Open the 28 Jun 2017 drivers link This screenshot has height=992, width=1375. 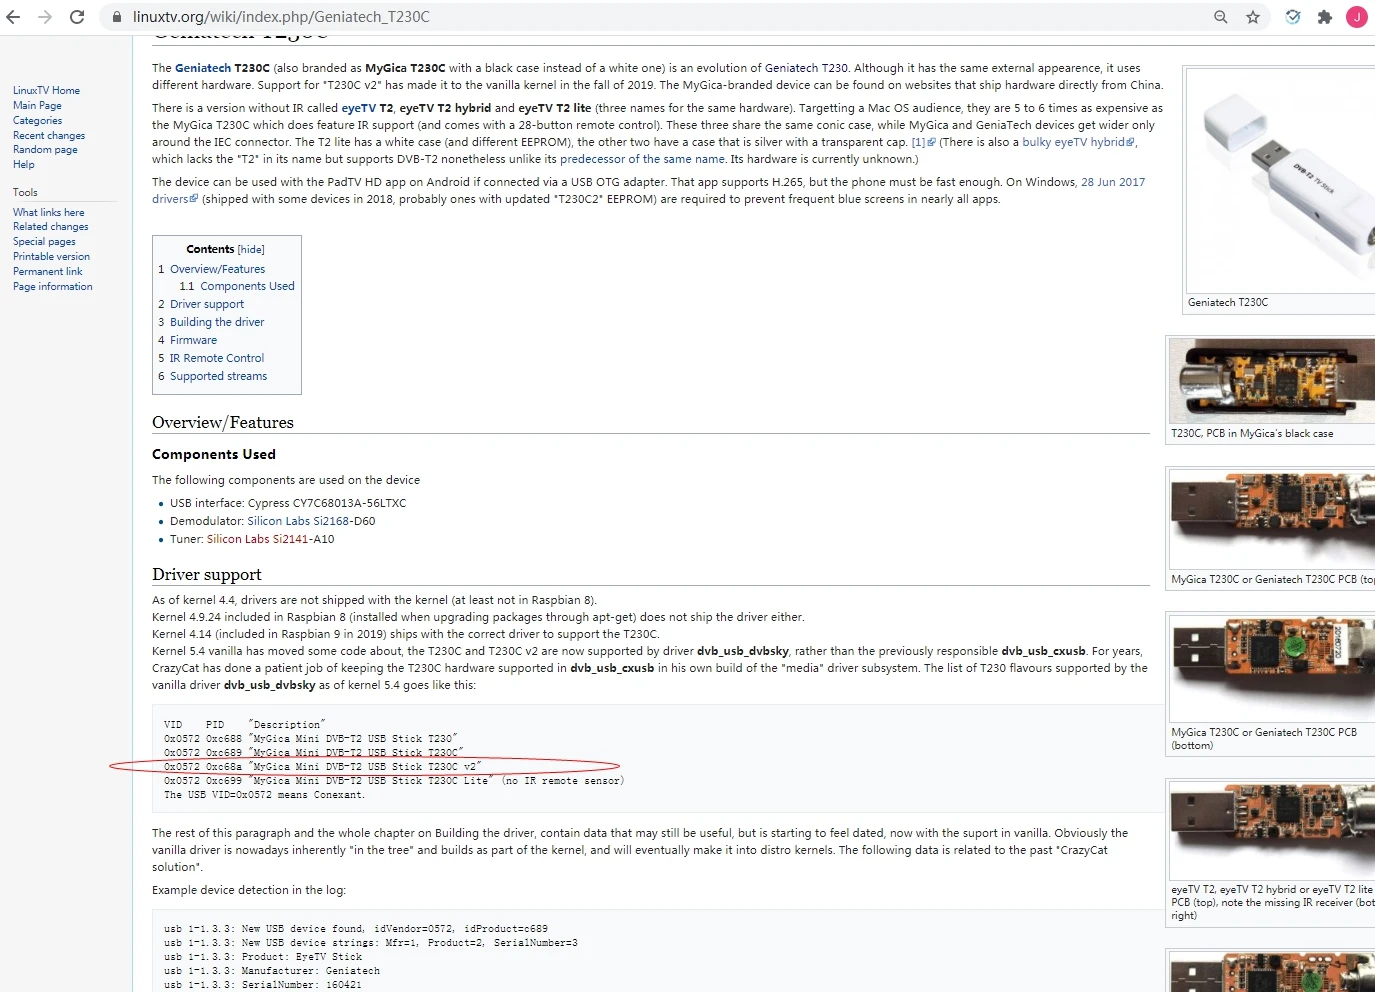(x=1113, y=183)
